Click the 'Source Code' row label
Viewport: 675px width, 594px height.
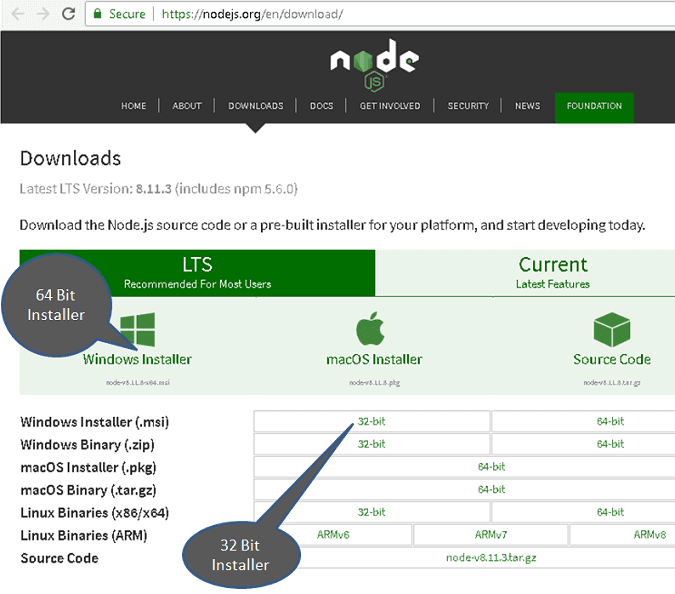point(59,558)
